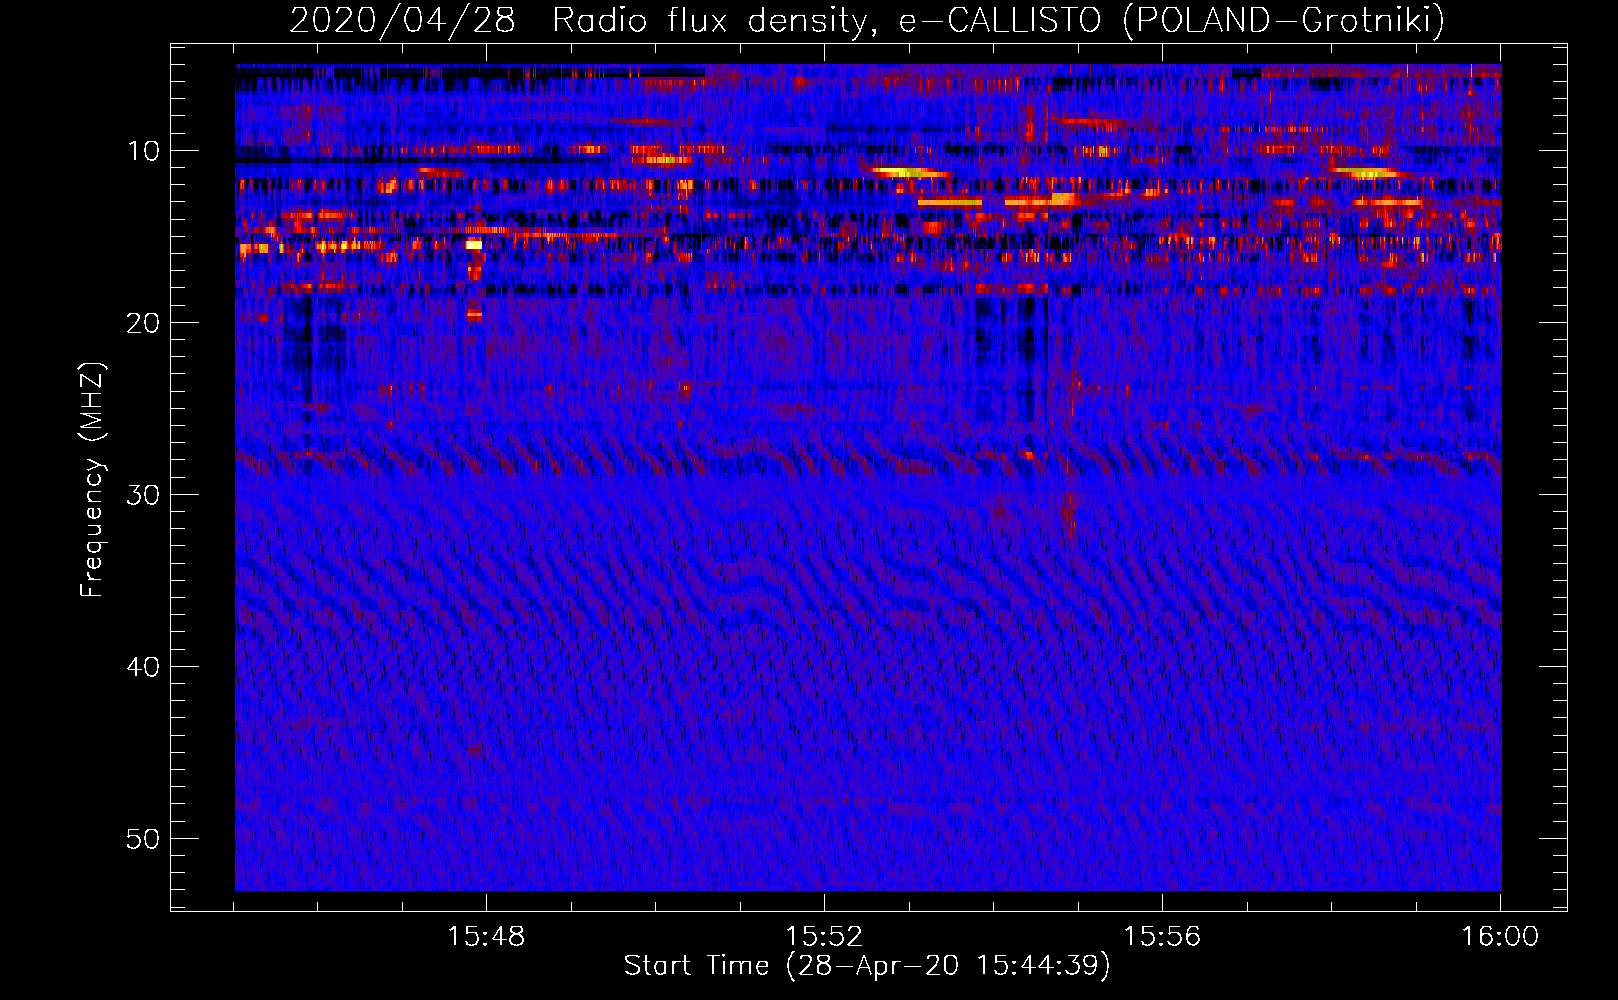
Task: Click the 15:48 time axis label
Action: click(486, 937)
